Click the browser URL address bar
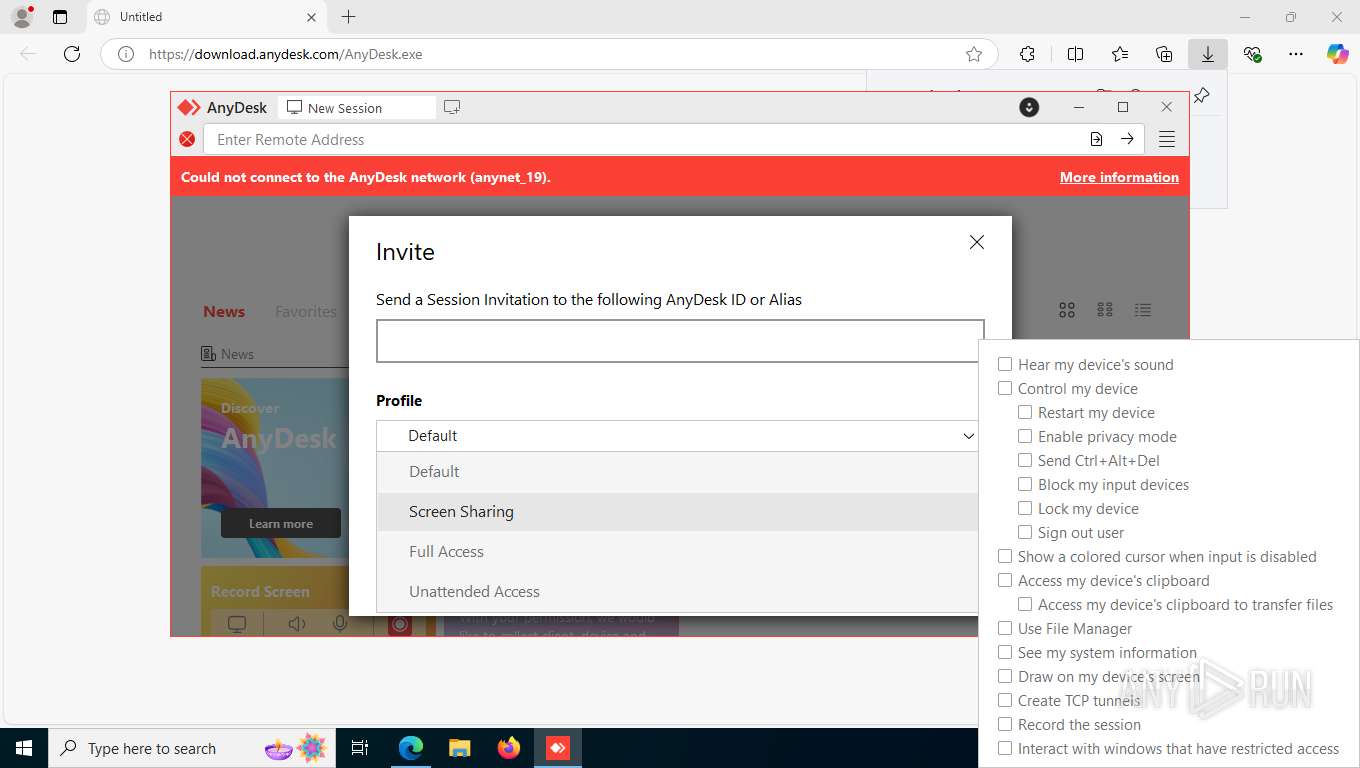This screenshot has height=768, width=1360. [550, 54]
